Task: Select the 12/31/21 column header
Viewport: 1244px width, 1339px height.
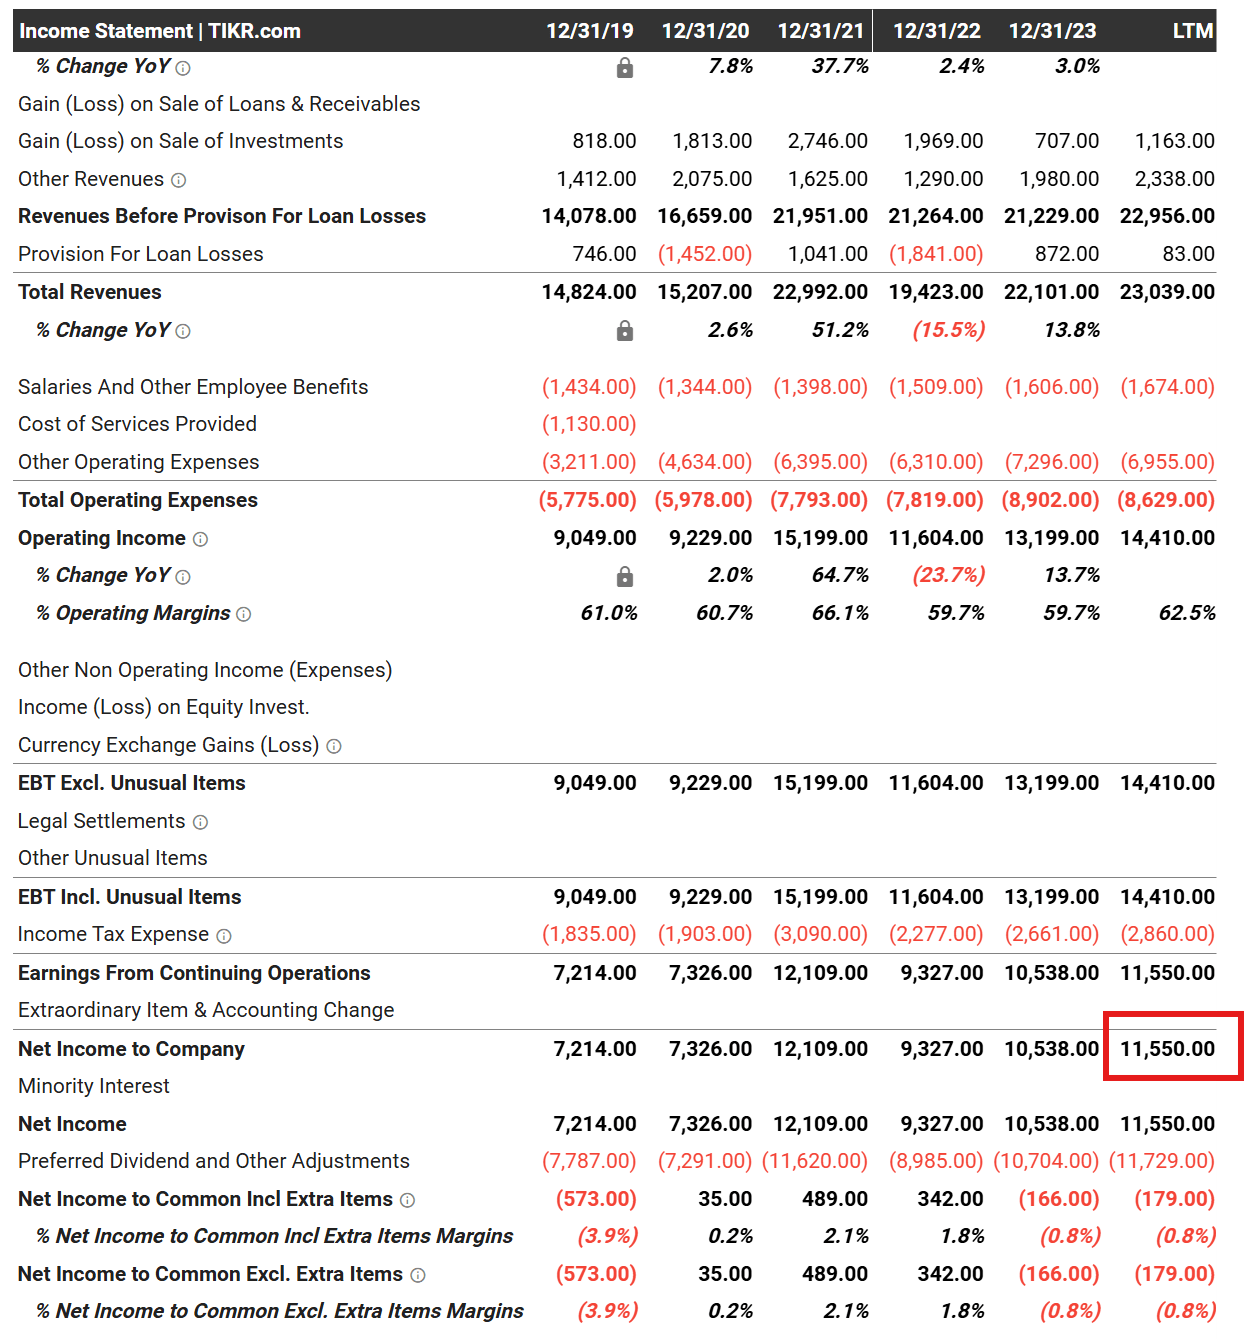Action: click(820, 30)
